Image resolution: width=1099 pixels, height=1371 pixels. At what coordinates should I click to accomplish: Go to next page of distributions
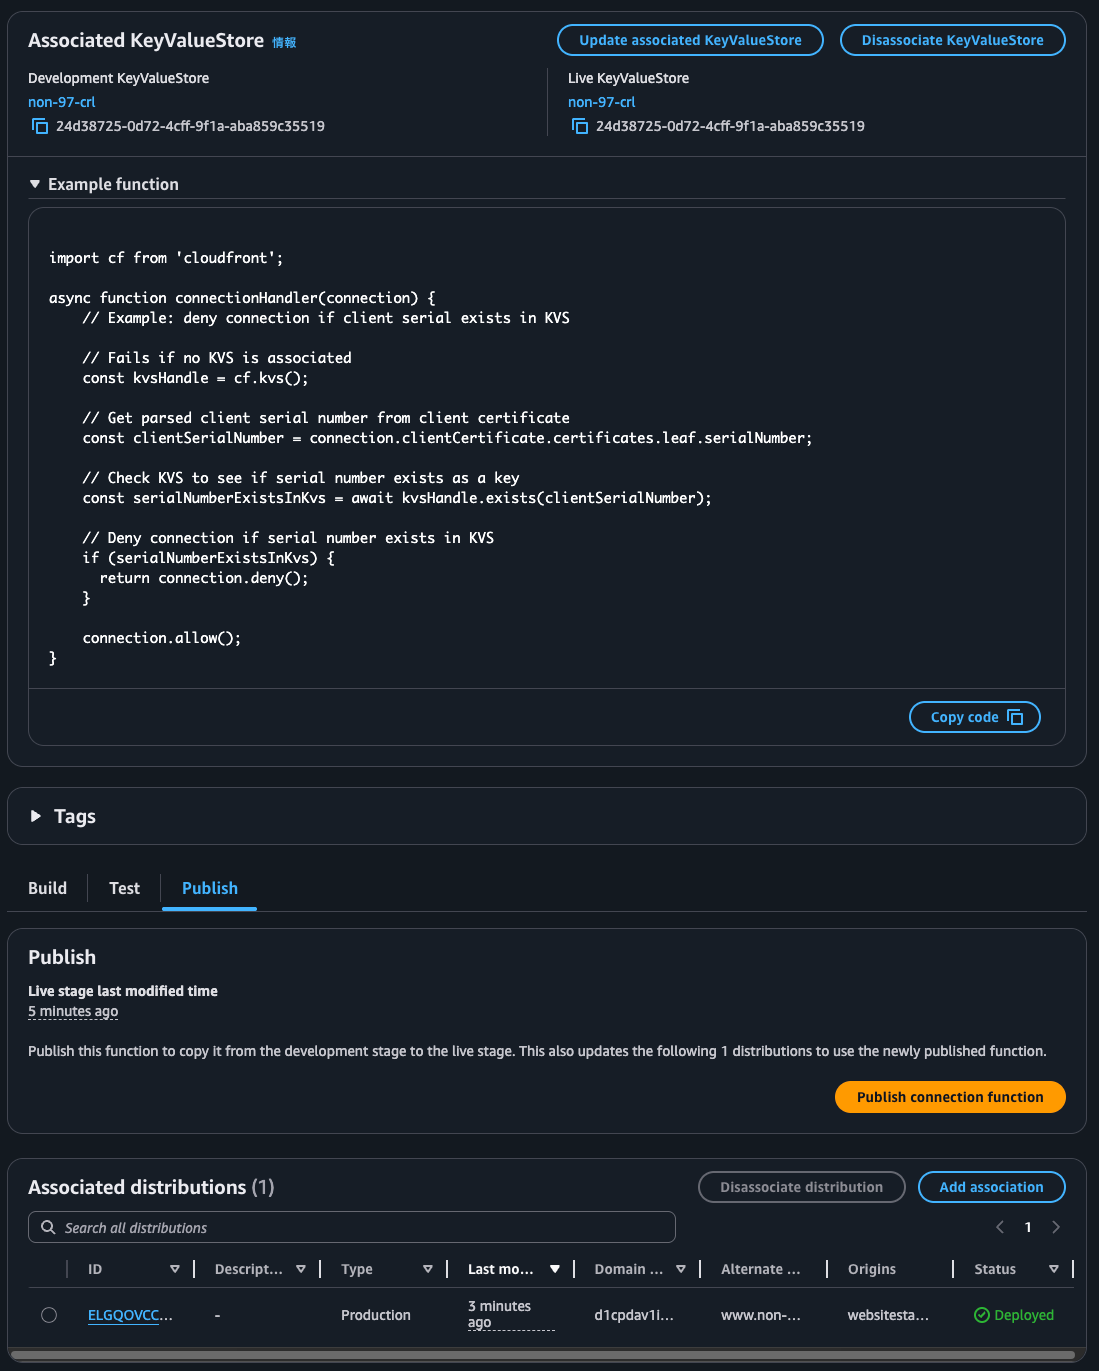tap(1056, 1227)
